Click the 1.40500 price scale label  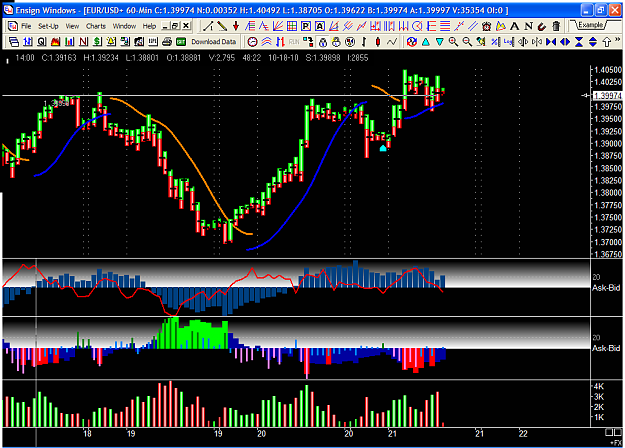click(x=608, y=70)
